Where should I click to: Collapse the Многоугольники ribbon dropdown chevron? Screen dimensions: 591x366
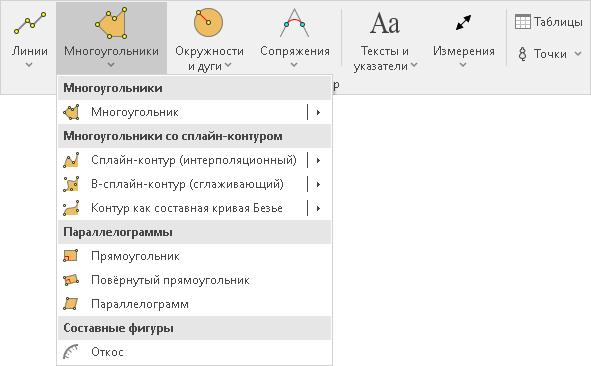111,65
